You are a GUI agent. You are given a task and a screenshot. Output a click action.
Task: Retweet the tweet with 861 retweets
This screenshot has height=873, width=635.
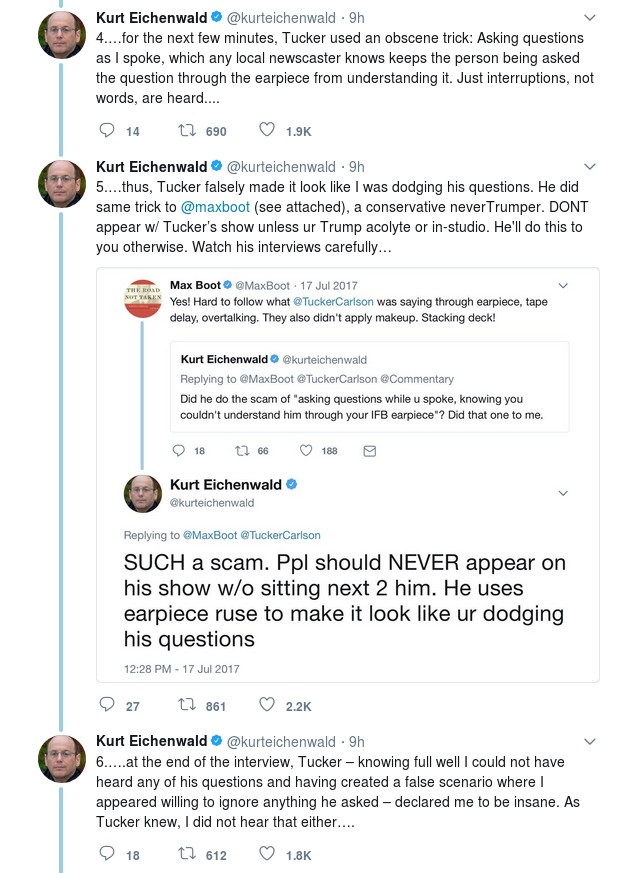pos(186,705)
